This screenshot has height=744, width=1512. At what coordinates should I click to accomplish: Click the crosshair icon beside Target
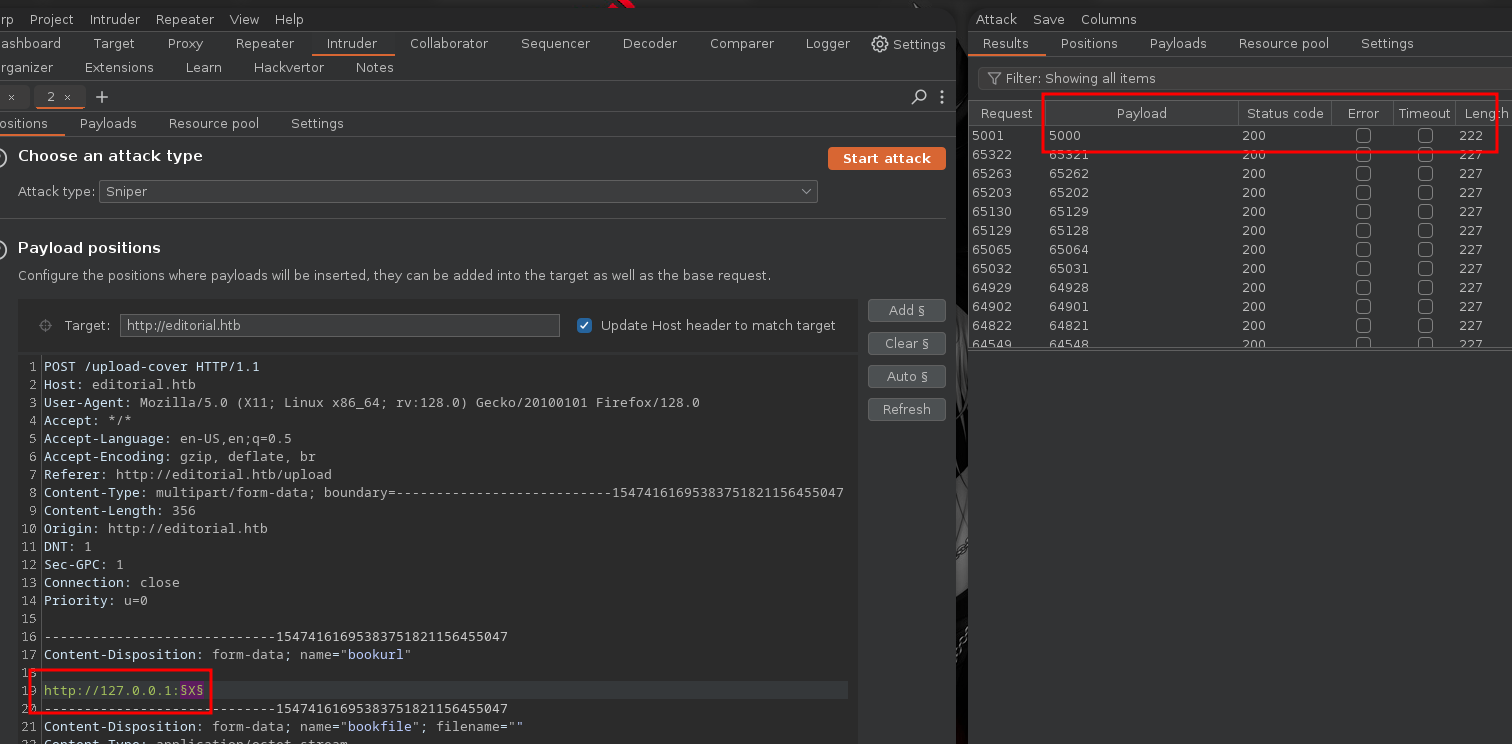pos(45,326)
